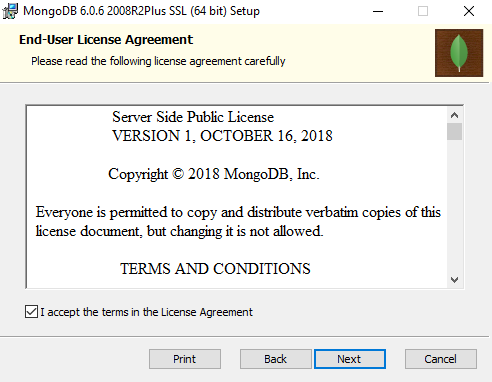Screen dimensions: 492x382
Task: Continue with the Next button
Action: (350, 359)
